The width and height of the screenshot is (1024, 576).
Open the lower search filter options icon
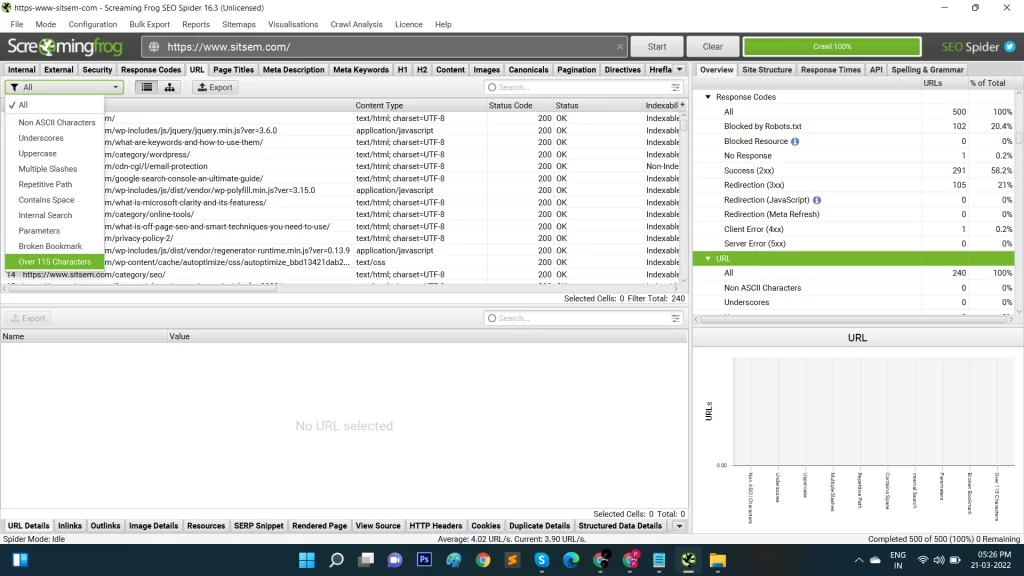pos(675,318)
